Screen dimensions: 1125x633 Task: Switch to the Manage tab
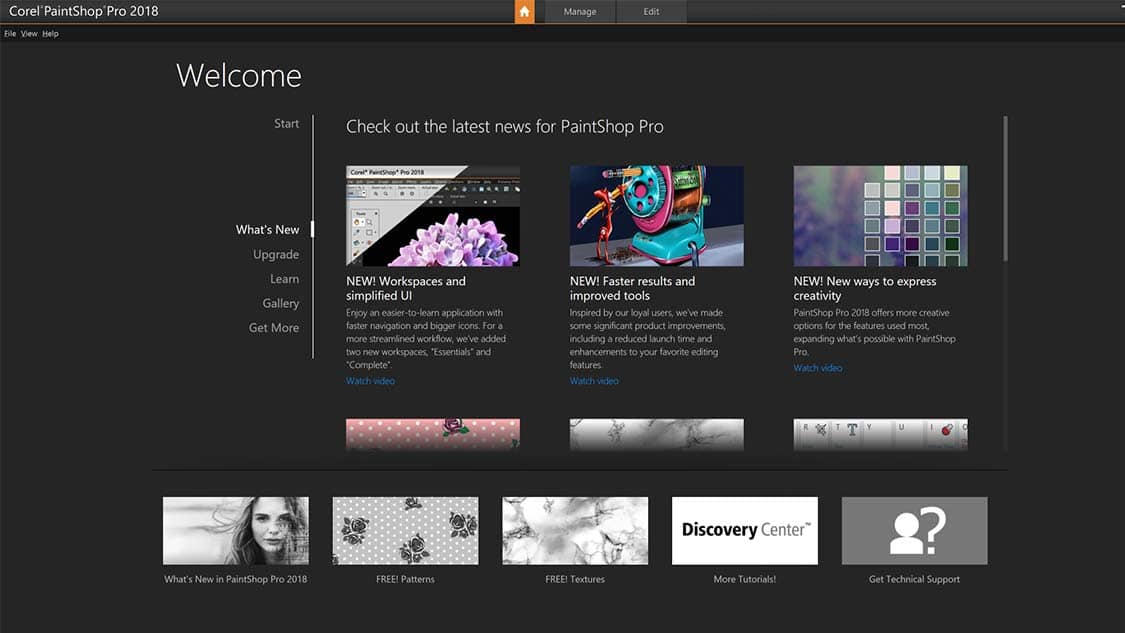pyautogui.click(x=580, y=11)
